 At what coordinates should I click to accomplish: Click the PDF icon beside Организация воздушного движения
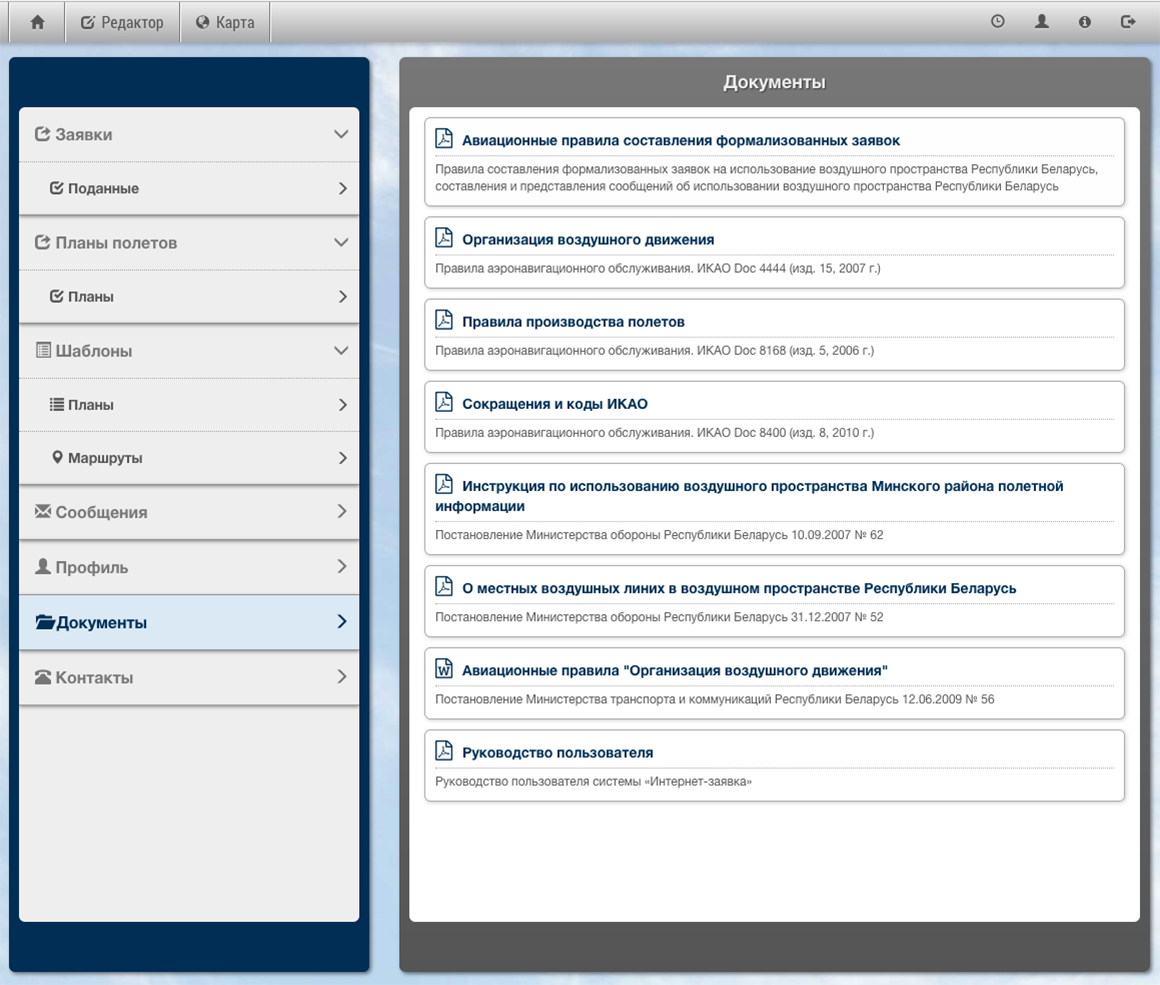tap(444, 238)
